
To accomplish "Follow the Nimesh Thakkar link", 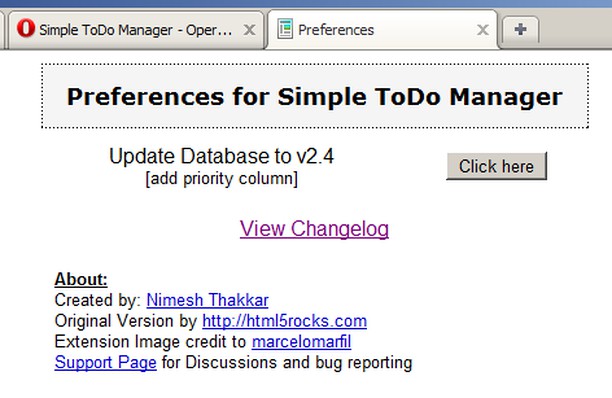I will (x=207, y=300).
